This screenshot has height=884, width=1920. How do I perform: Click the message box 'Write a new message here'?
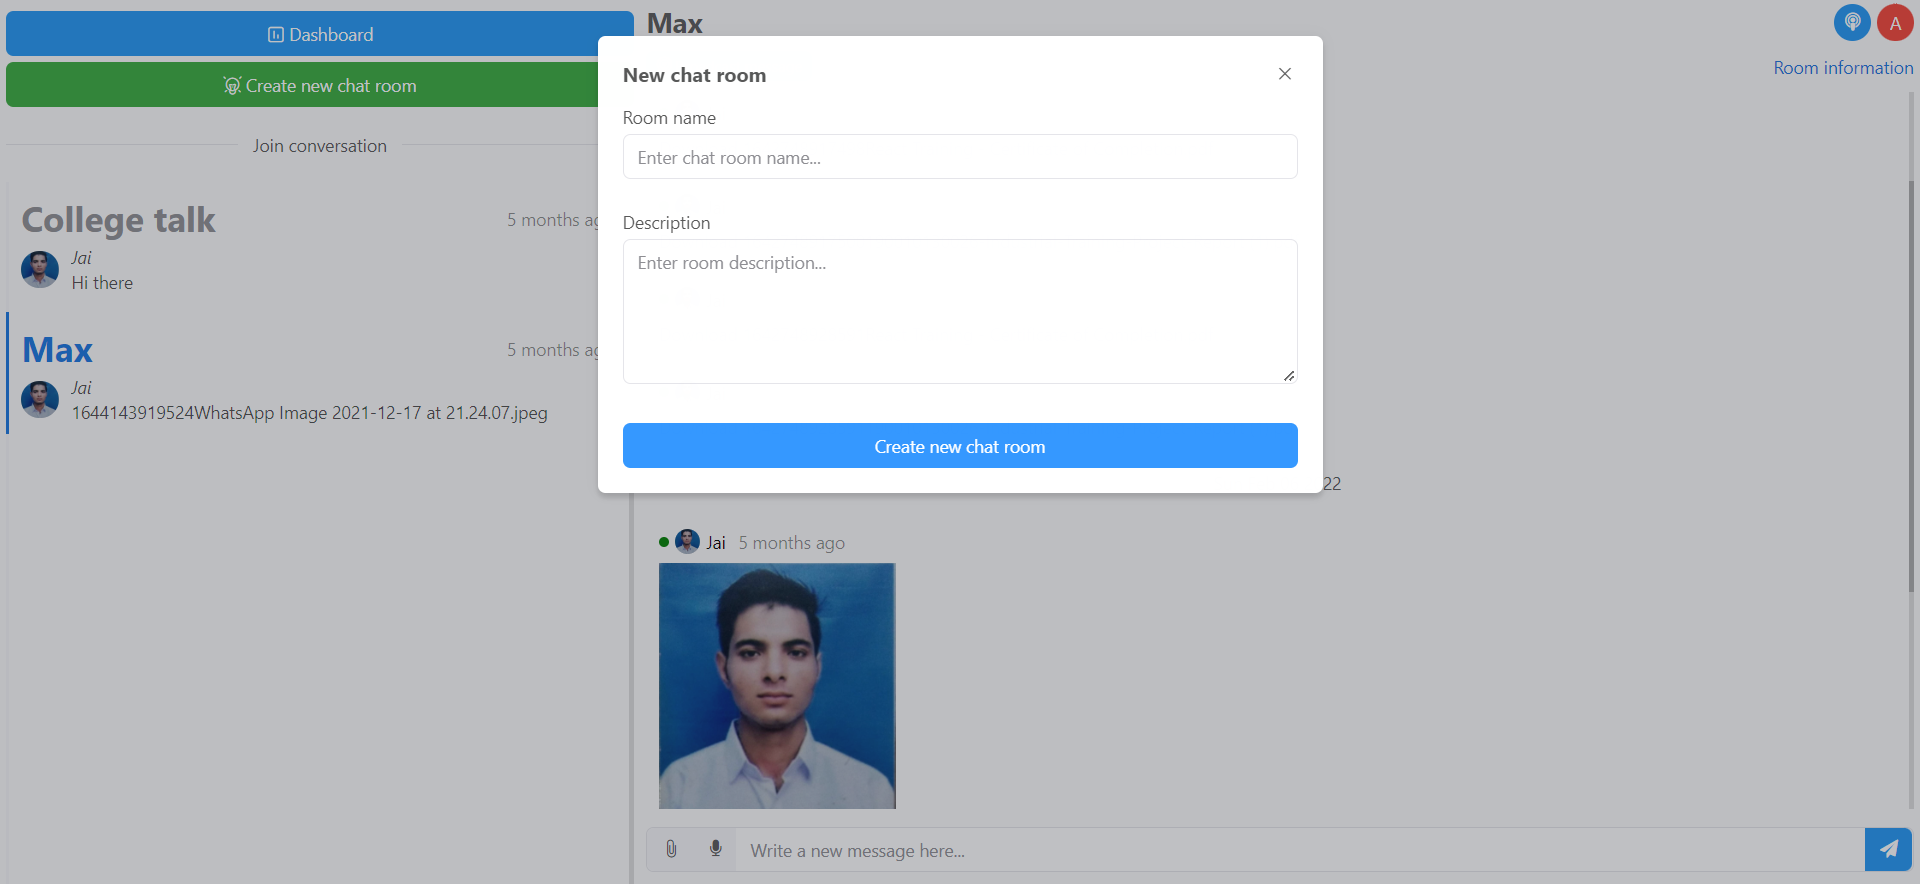[x=1300, y=850]
